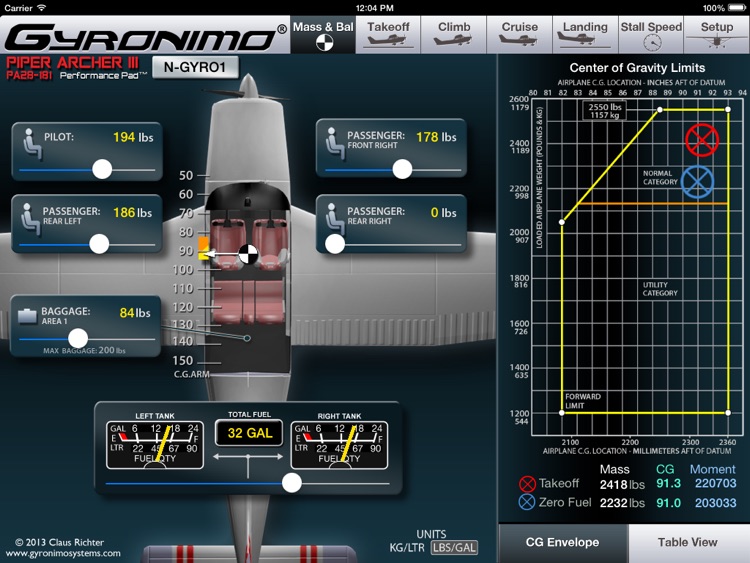
Task: Click the orange CG arm indicator on scale
Action: pyautogui.click(x=204, y=243)
